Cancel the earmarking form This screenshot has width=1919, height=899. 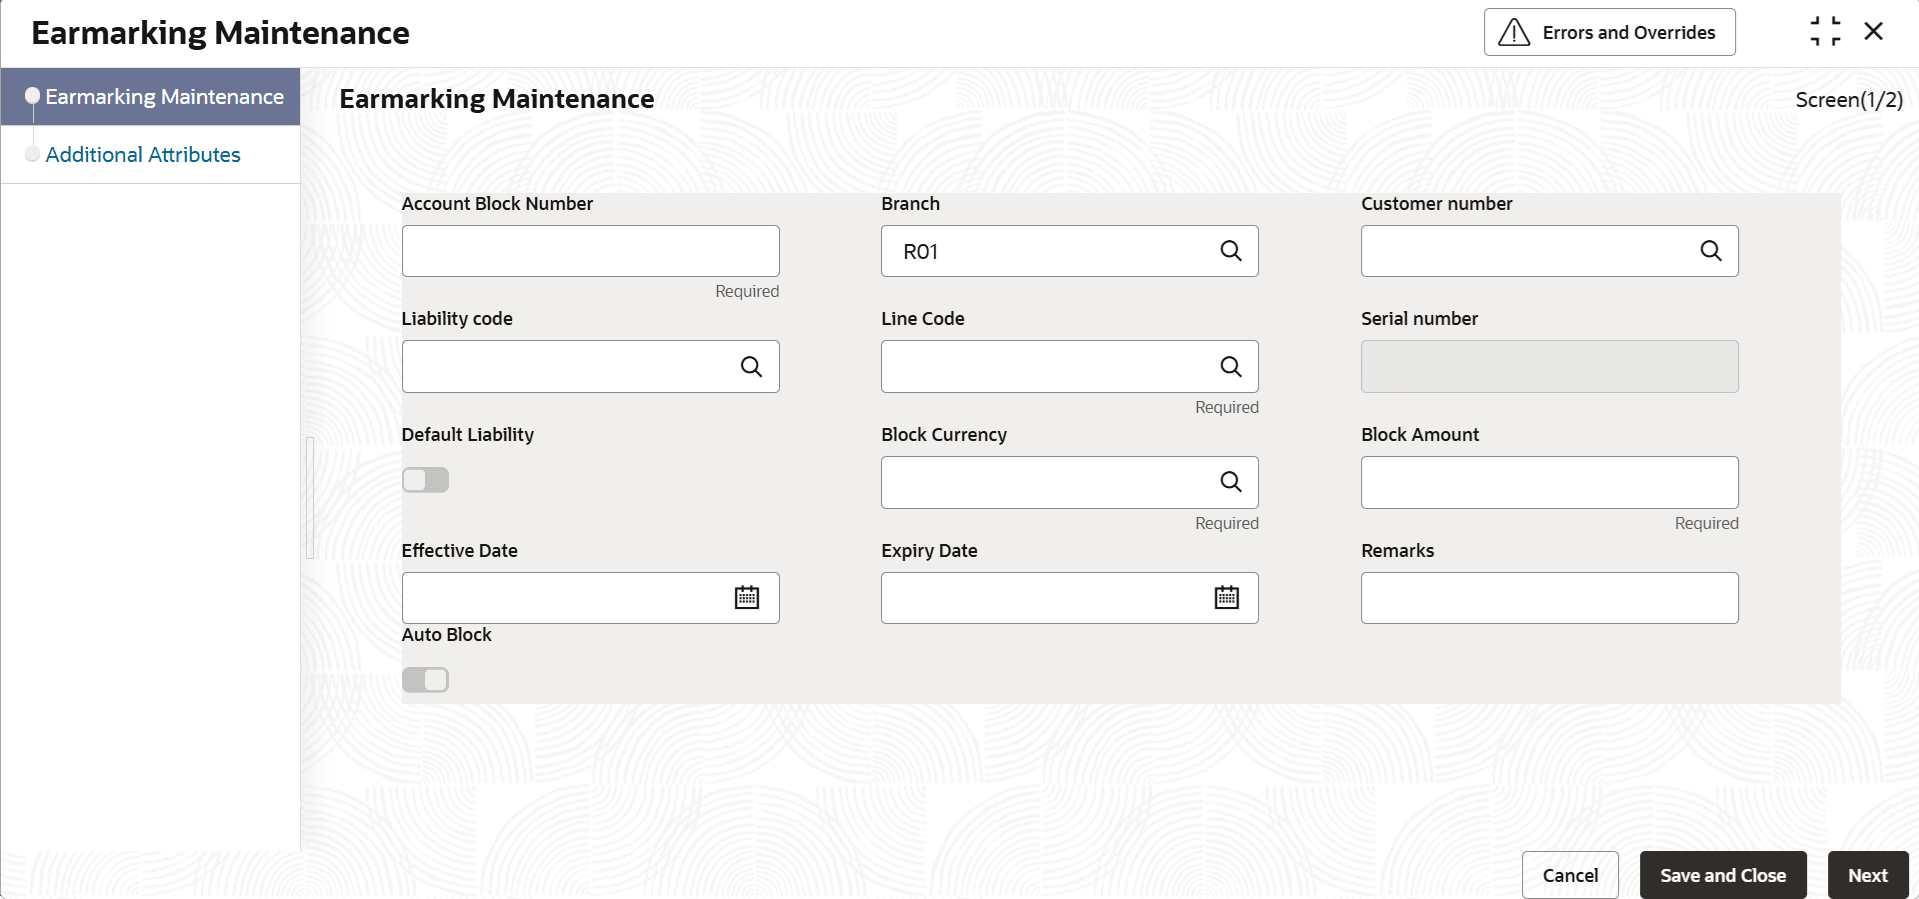pos(1570,875)
